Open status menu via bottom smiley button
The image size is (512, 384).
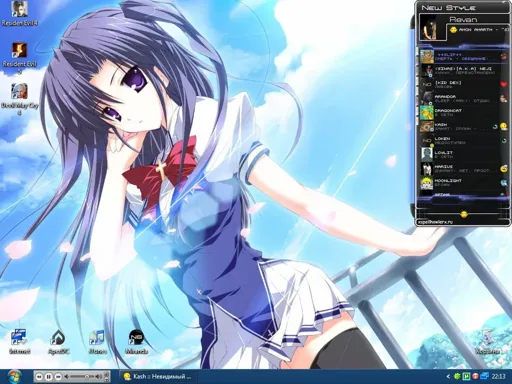pos(463,214)
